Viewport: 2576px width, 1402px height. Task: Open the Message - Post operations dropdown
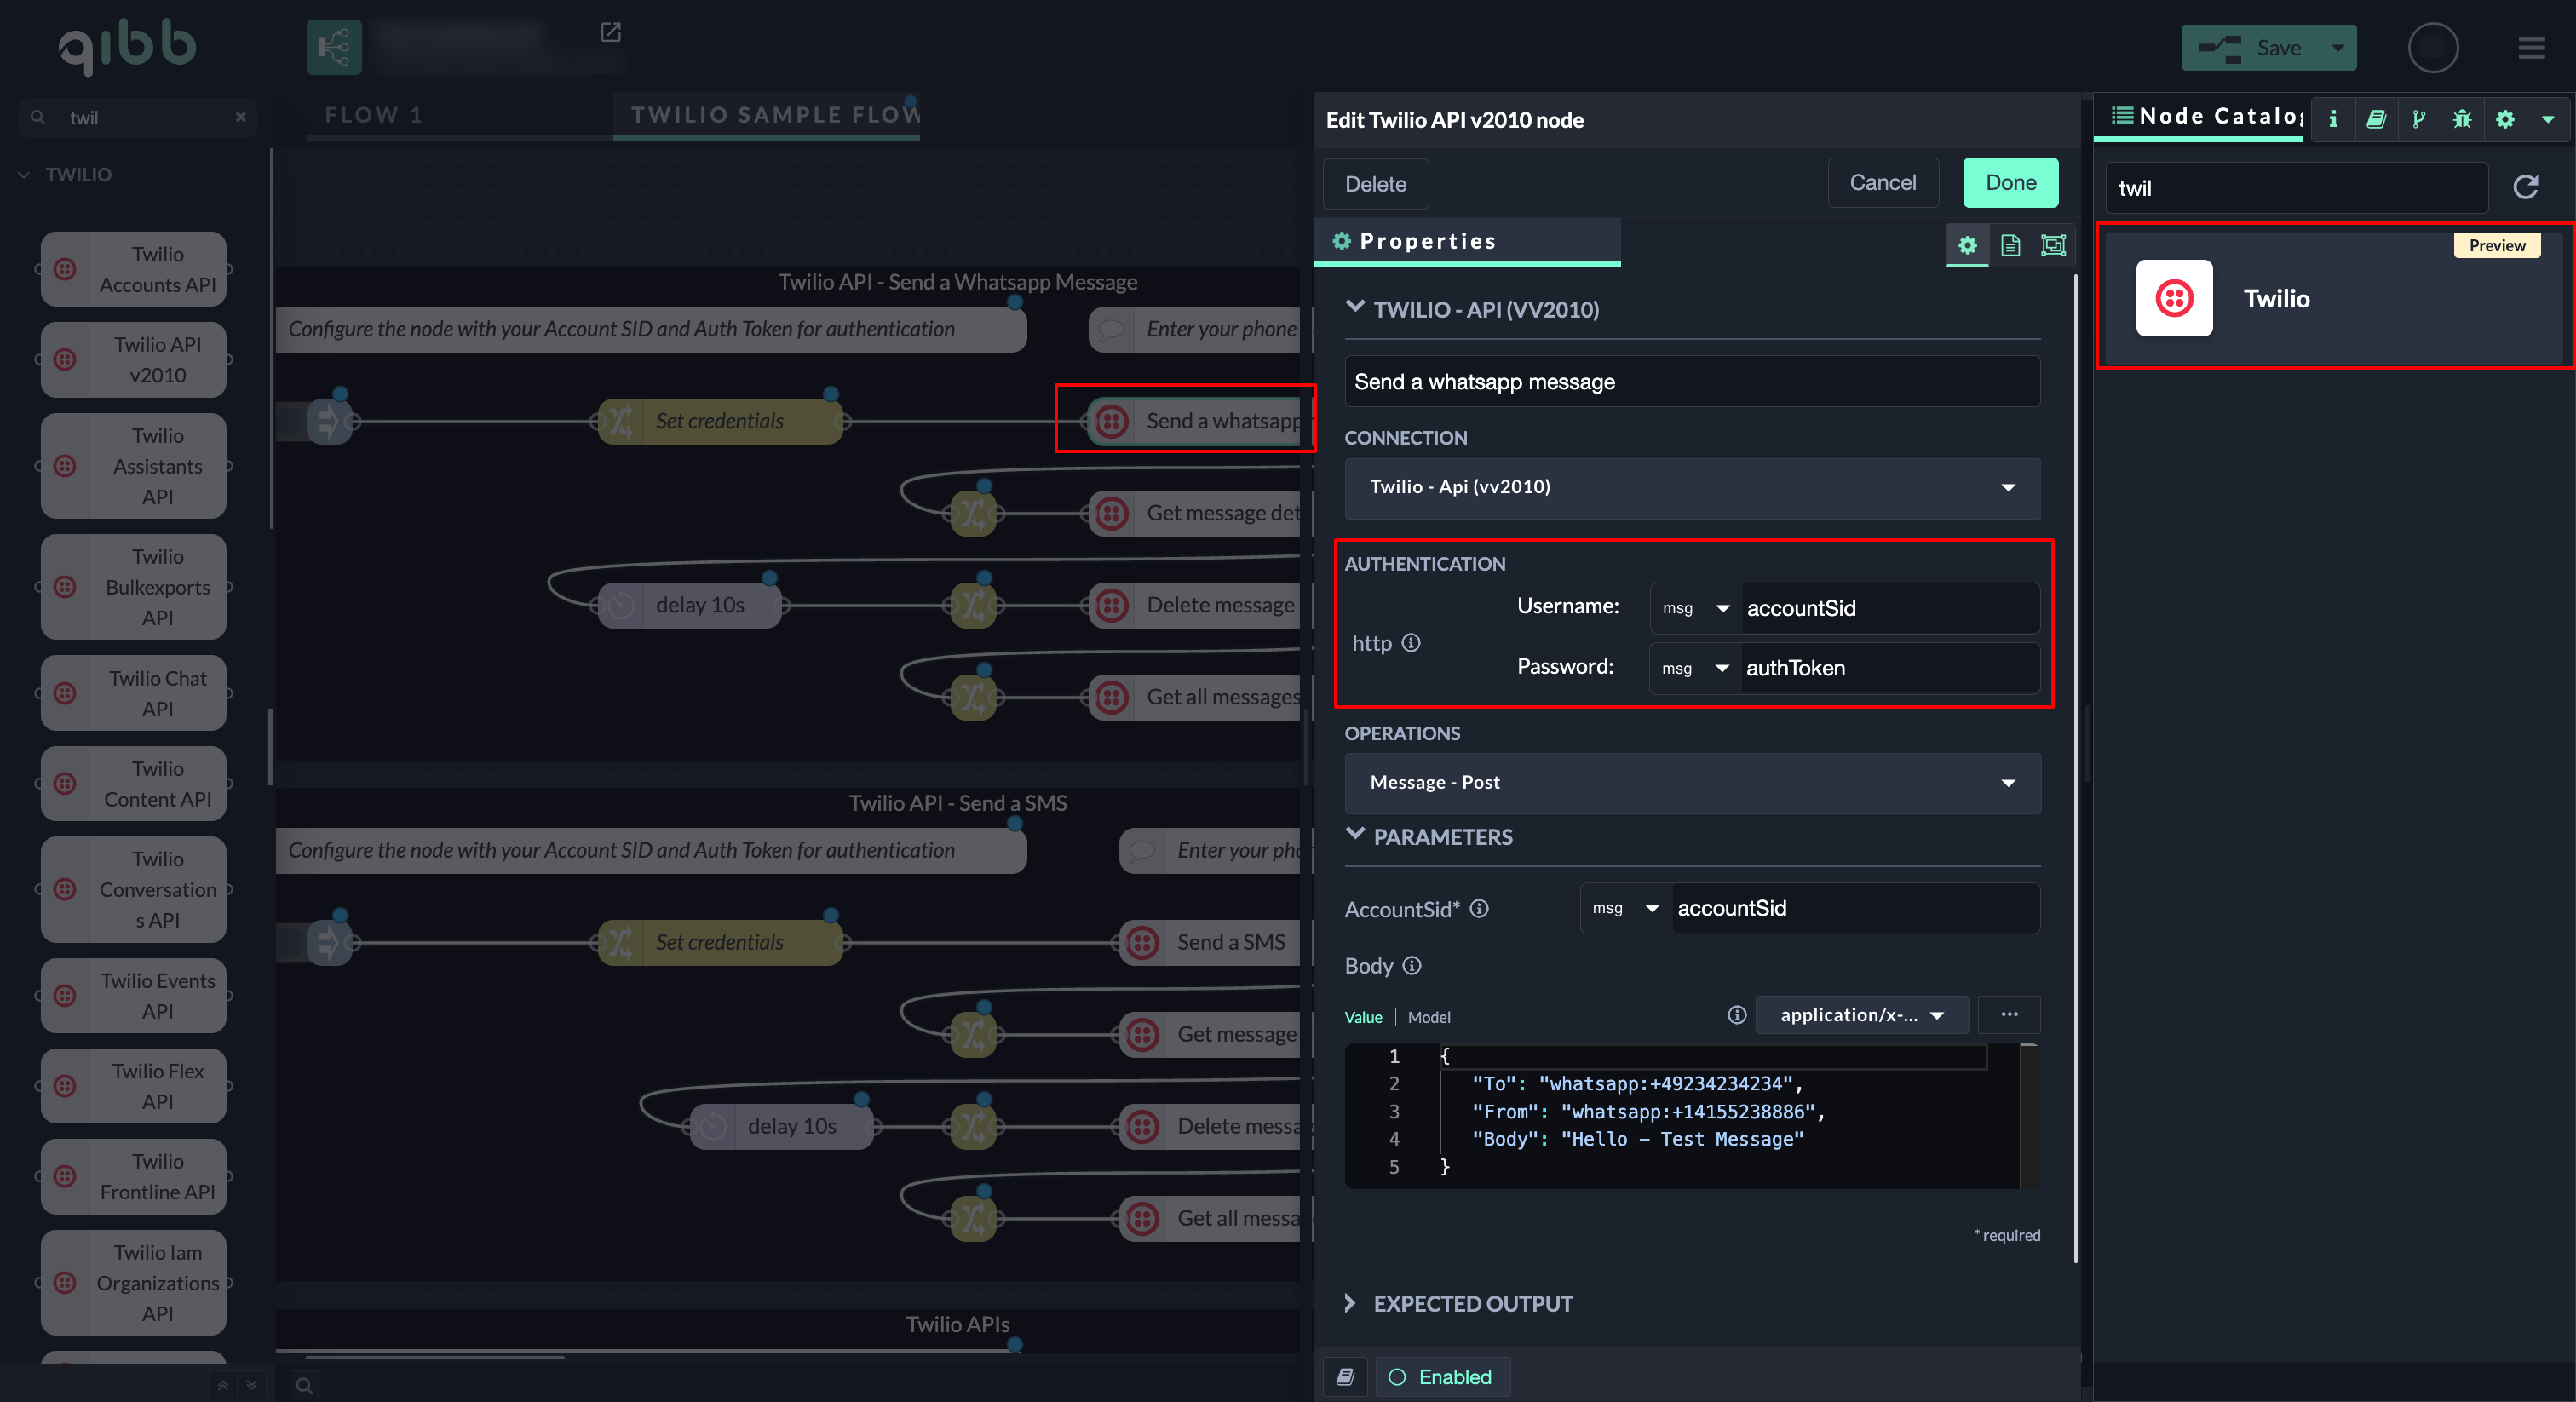coord(1692,782)
